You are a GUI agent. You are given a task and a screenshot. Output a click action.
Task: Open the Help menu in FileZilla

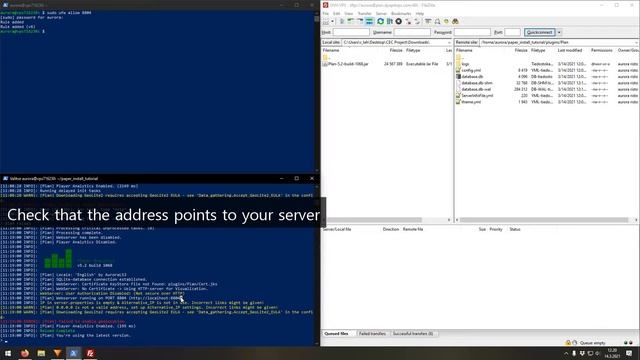coord(420,13)
